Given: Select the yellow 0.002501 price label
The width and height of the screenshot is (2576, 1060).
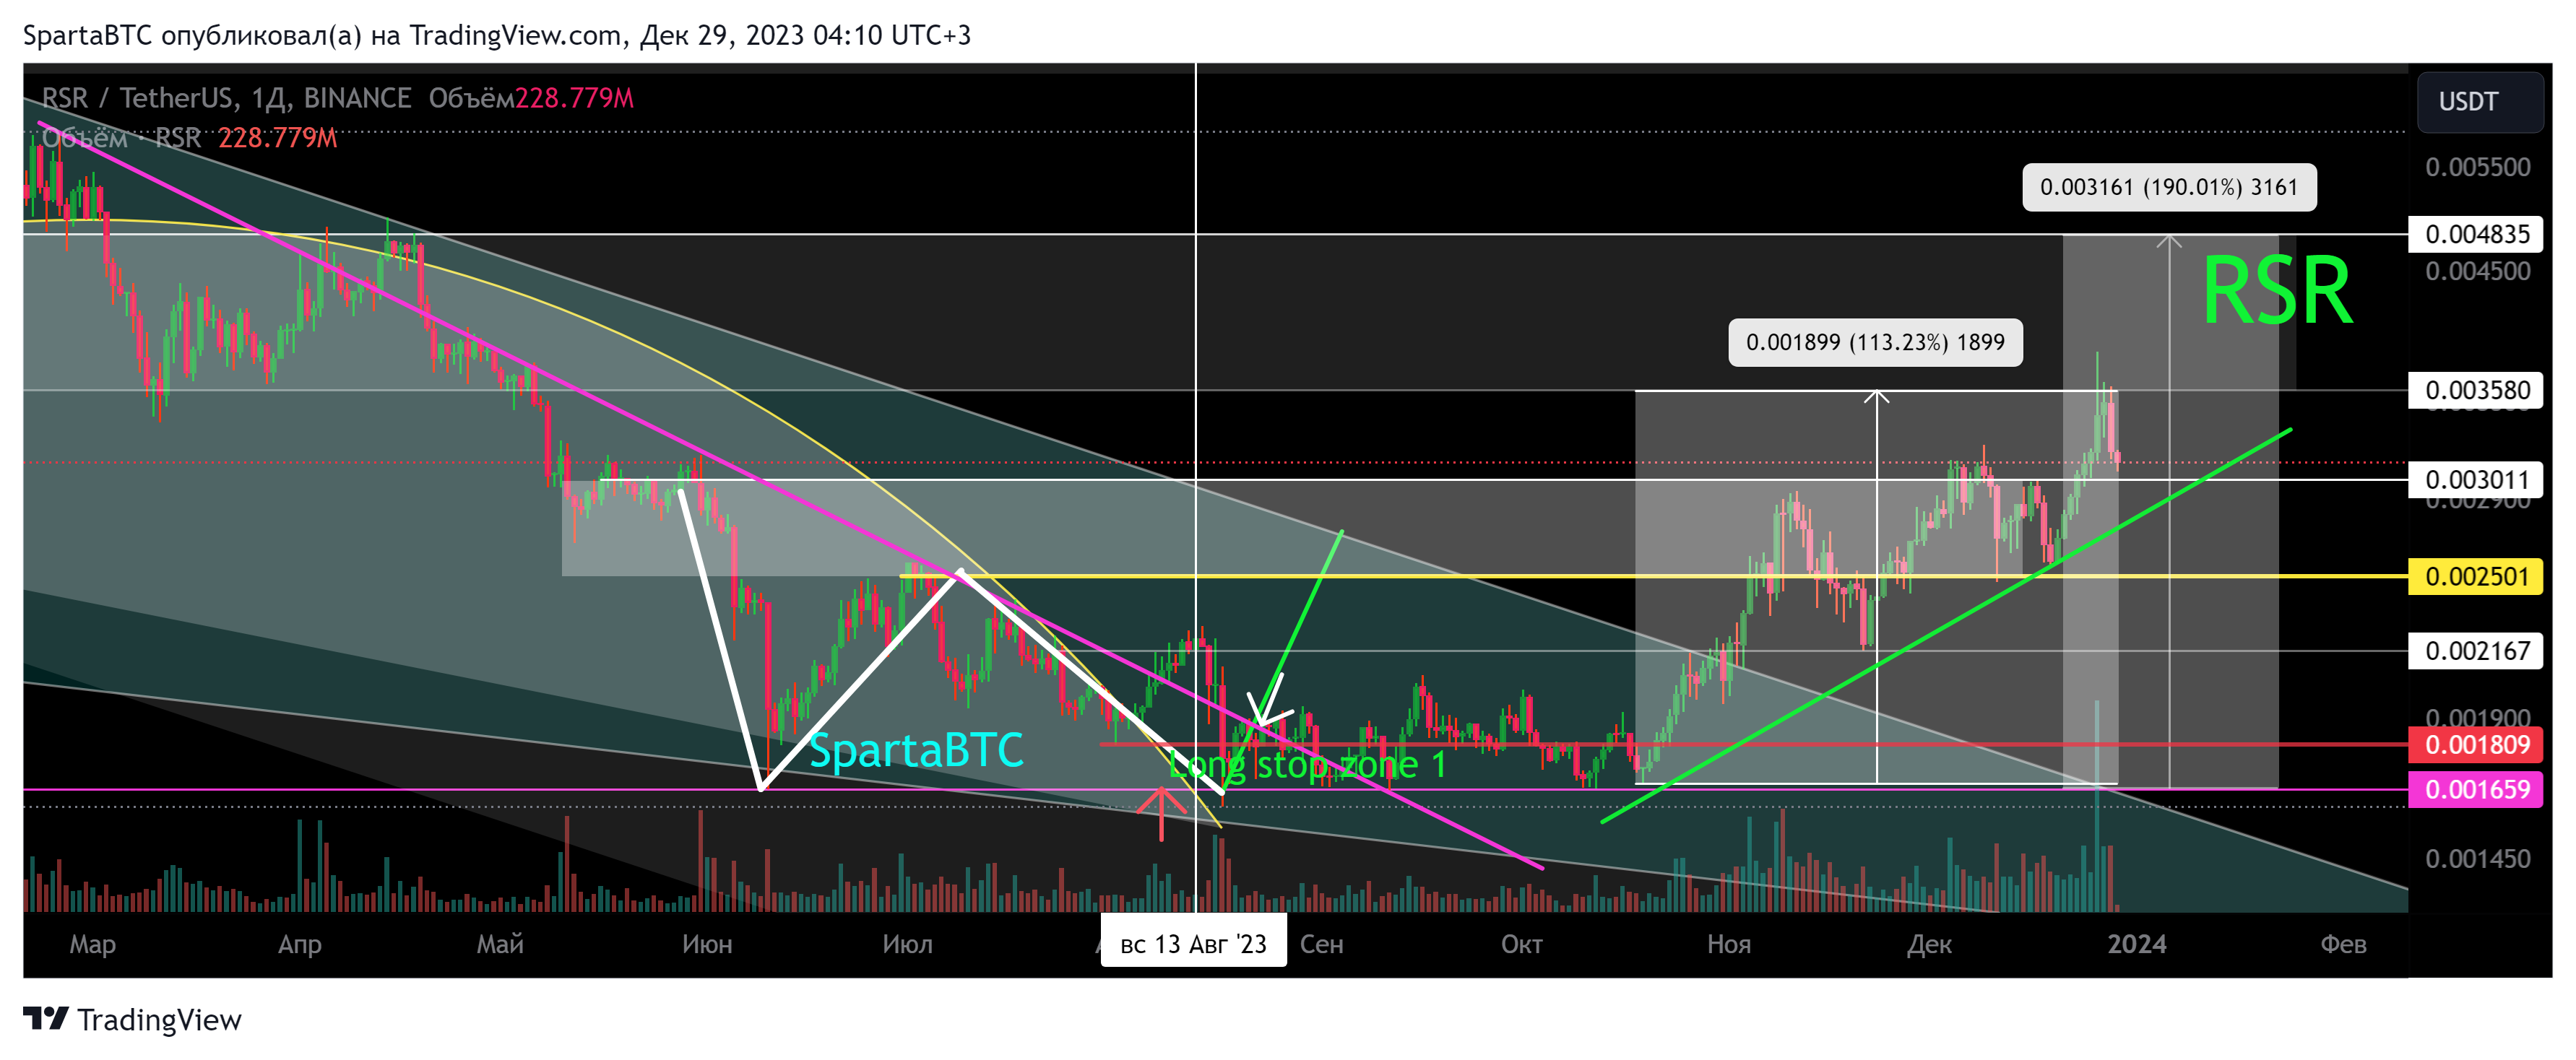Looking at the screenshot, I should point(2476,577).
